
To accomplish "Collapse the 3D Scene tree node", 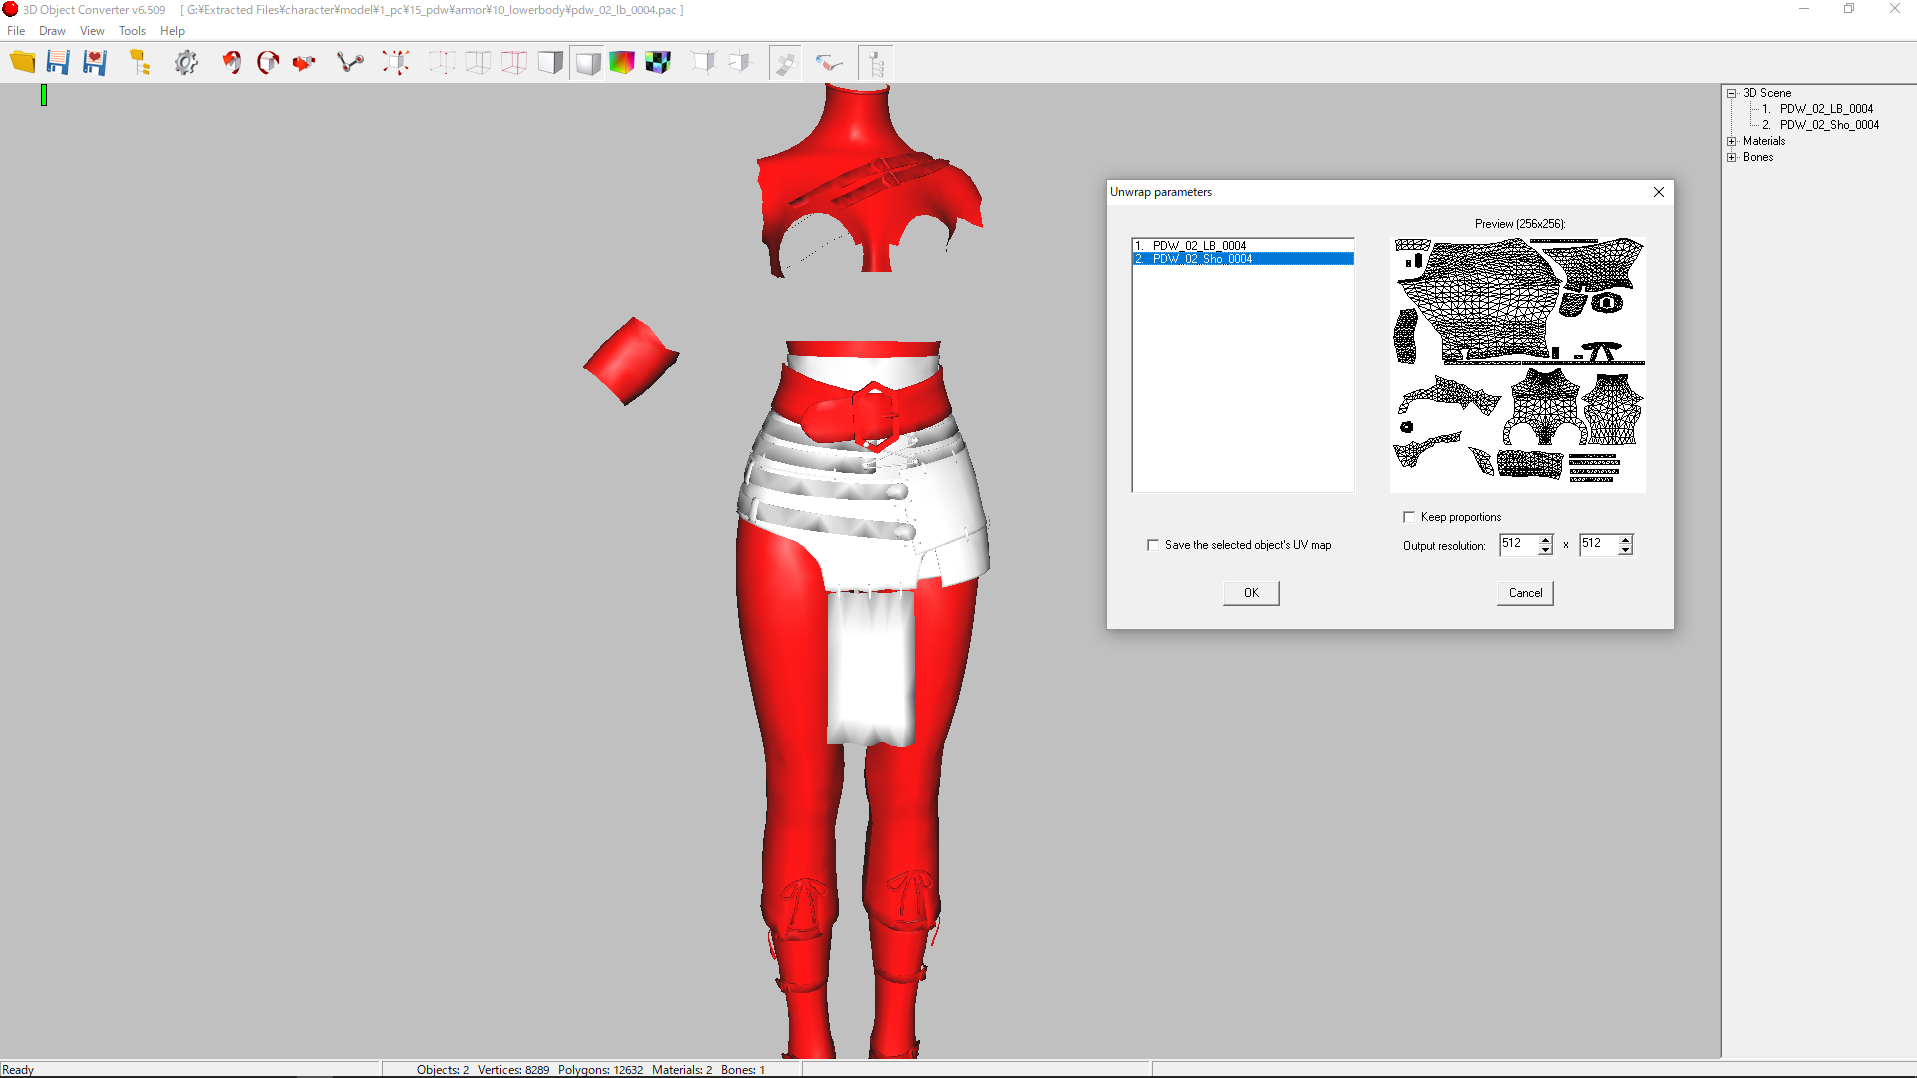I will (x=1732, y=93).
